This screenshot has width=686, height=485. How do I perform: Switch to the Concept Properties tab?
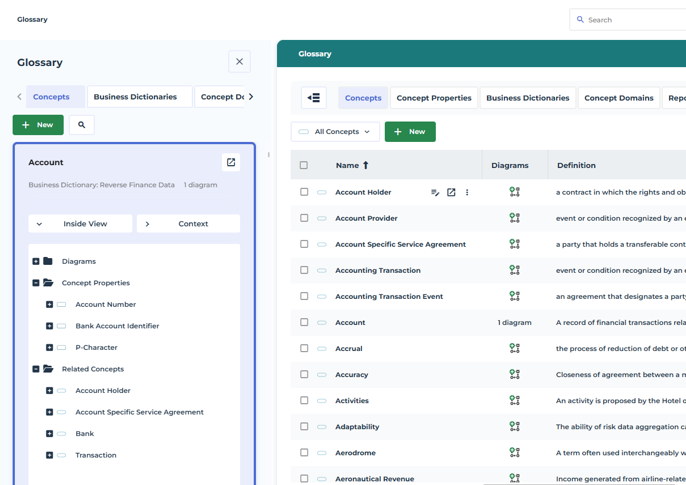(433, 98)
